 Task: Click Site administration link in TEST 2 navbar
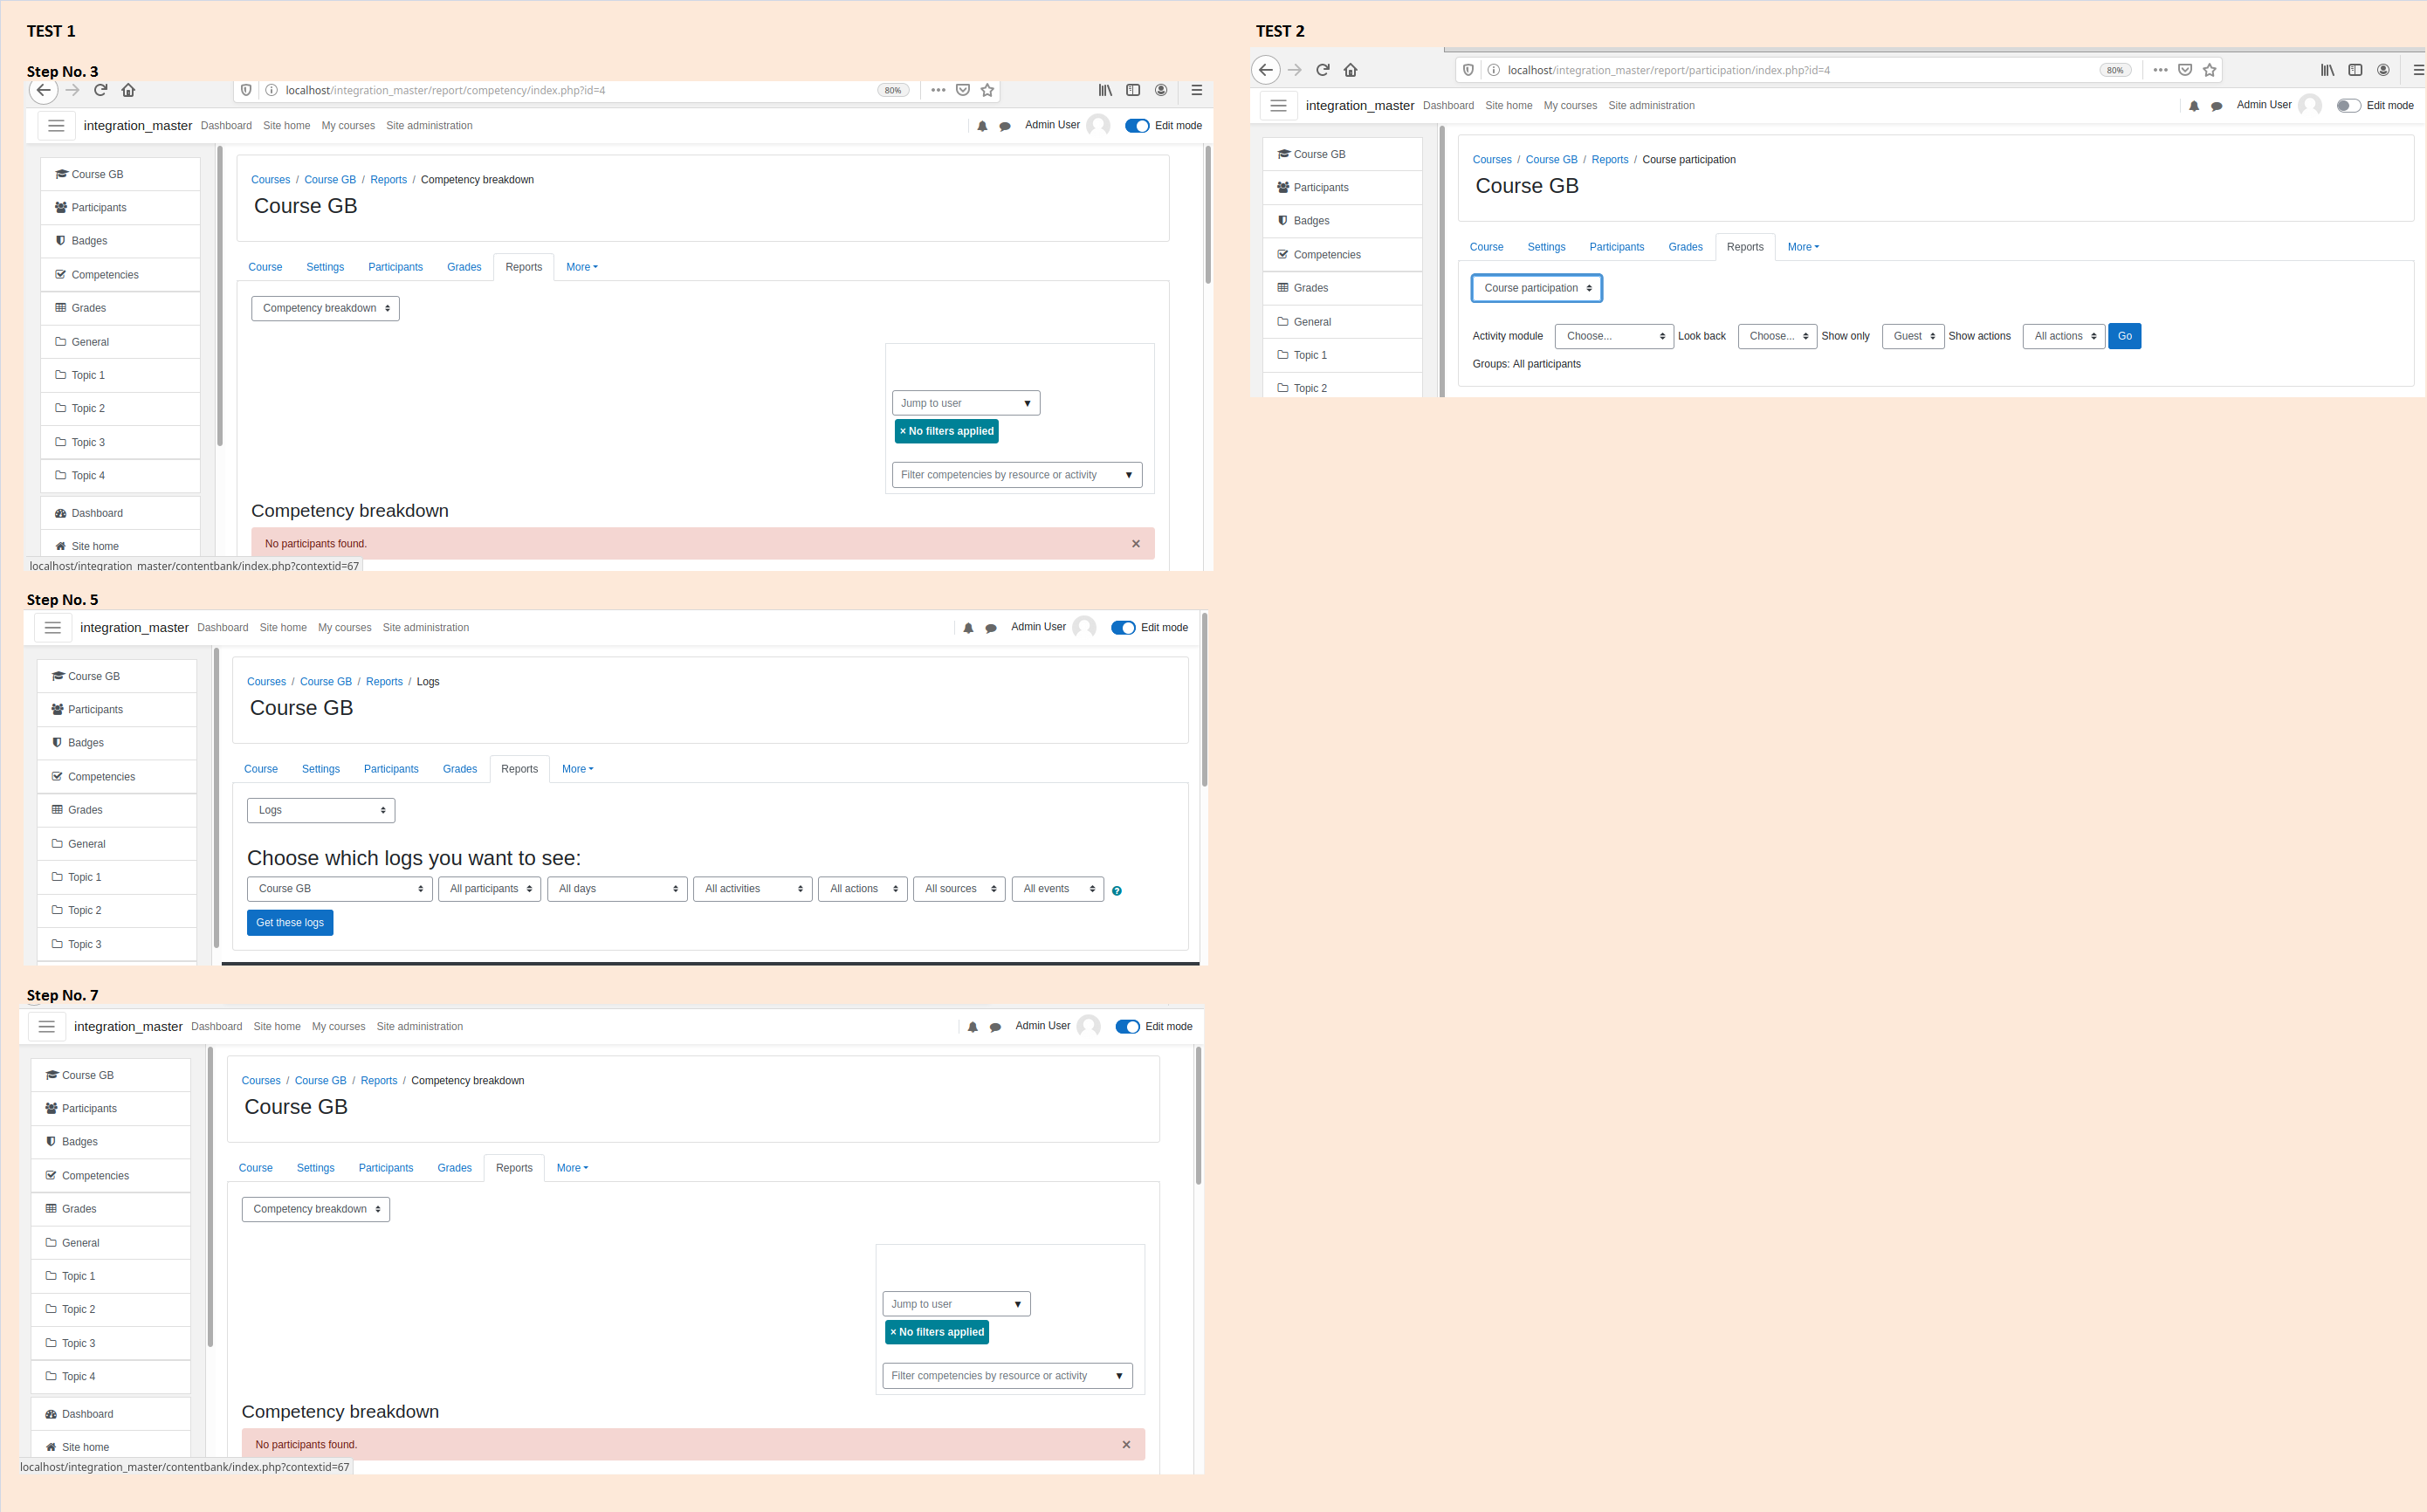1651,106
